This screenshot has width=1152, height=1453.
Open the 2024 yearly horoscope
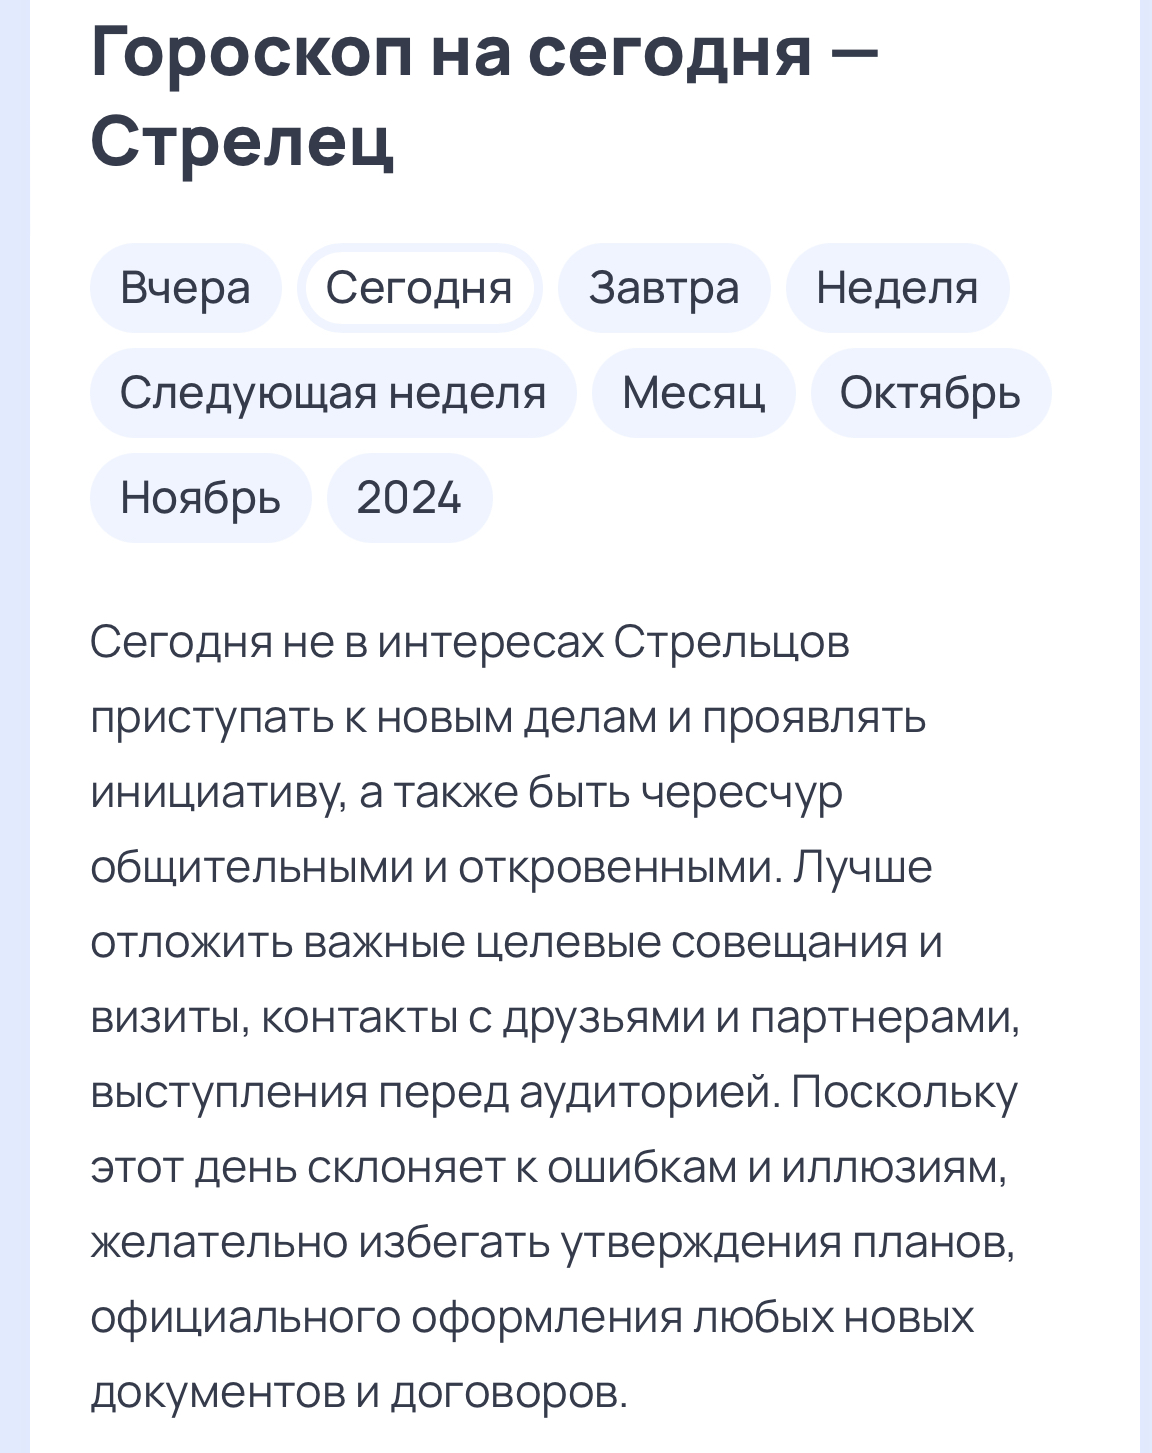tap(409, 498)
